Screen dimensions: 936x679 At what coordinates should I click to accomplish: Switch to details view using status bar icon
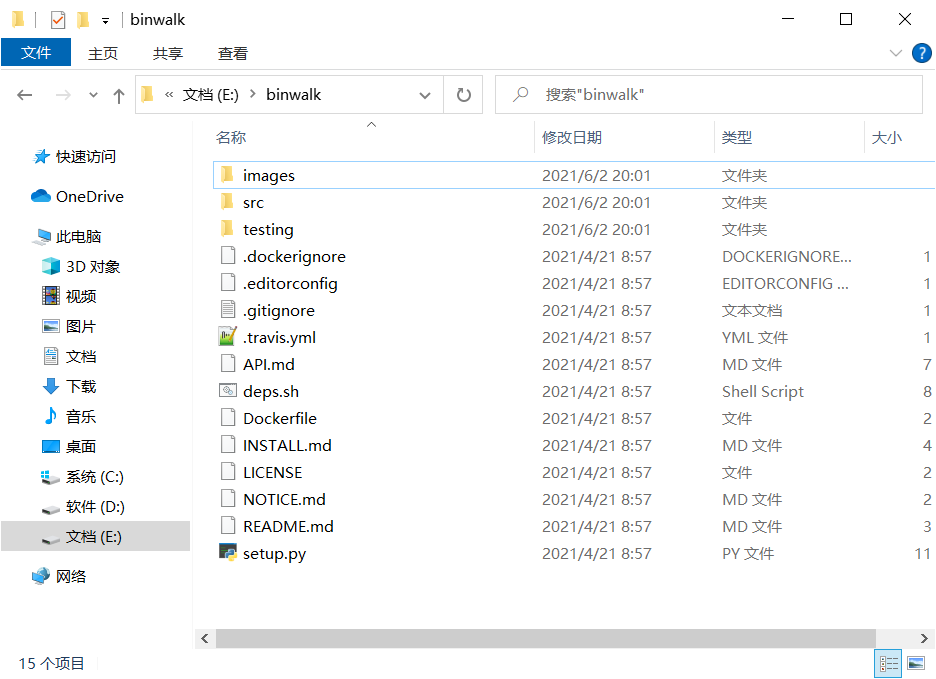pos(888,663)
